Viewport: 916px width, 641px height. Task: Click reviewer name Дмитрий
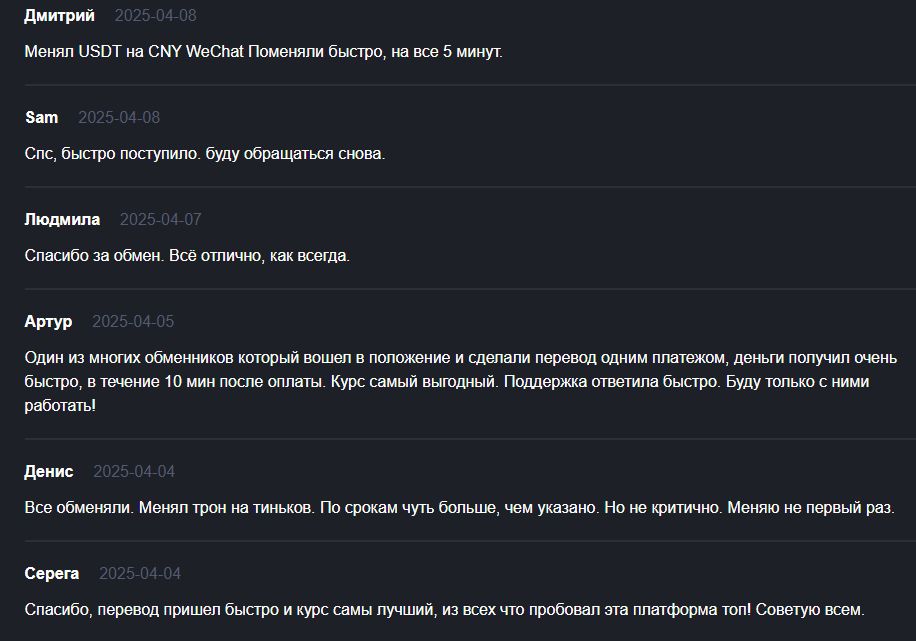coord(59,16)
